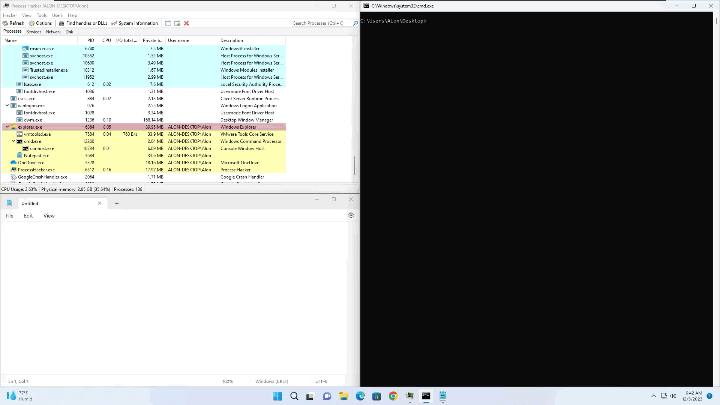The width and height of the screenshot is (720, 405).
Task: Click the find window and thread icon
Action: (177, 23)
